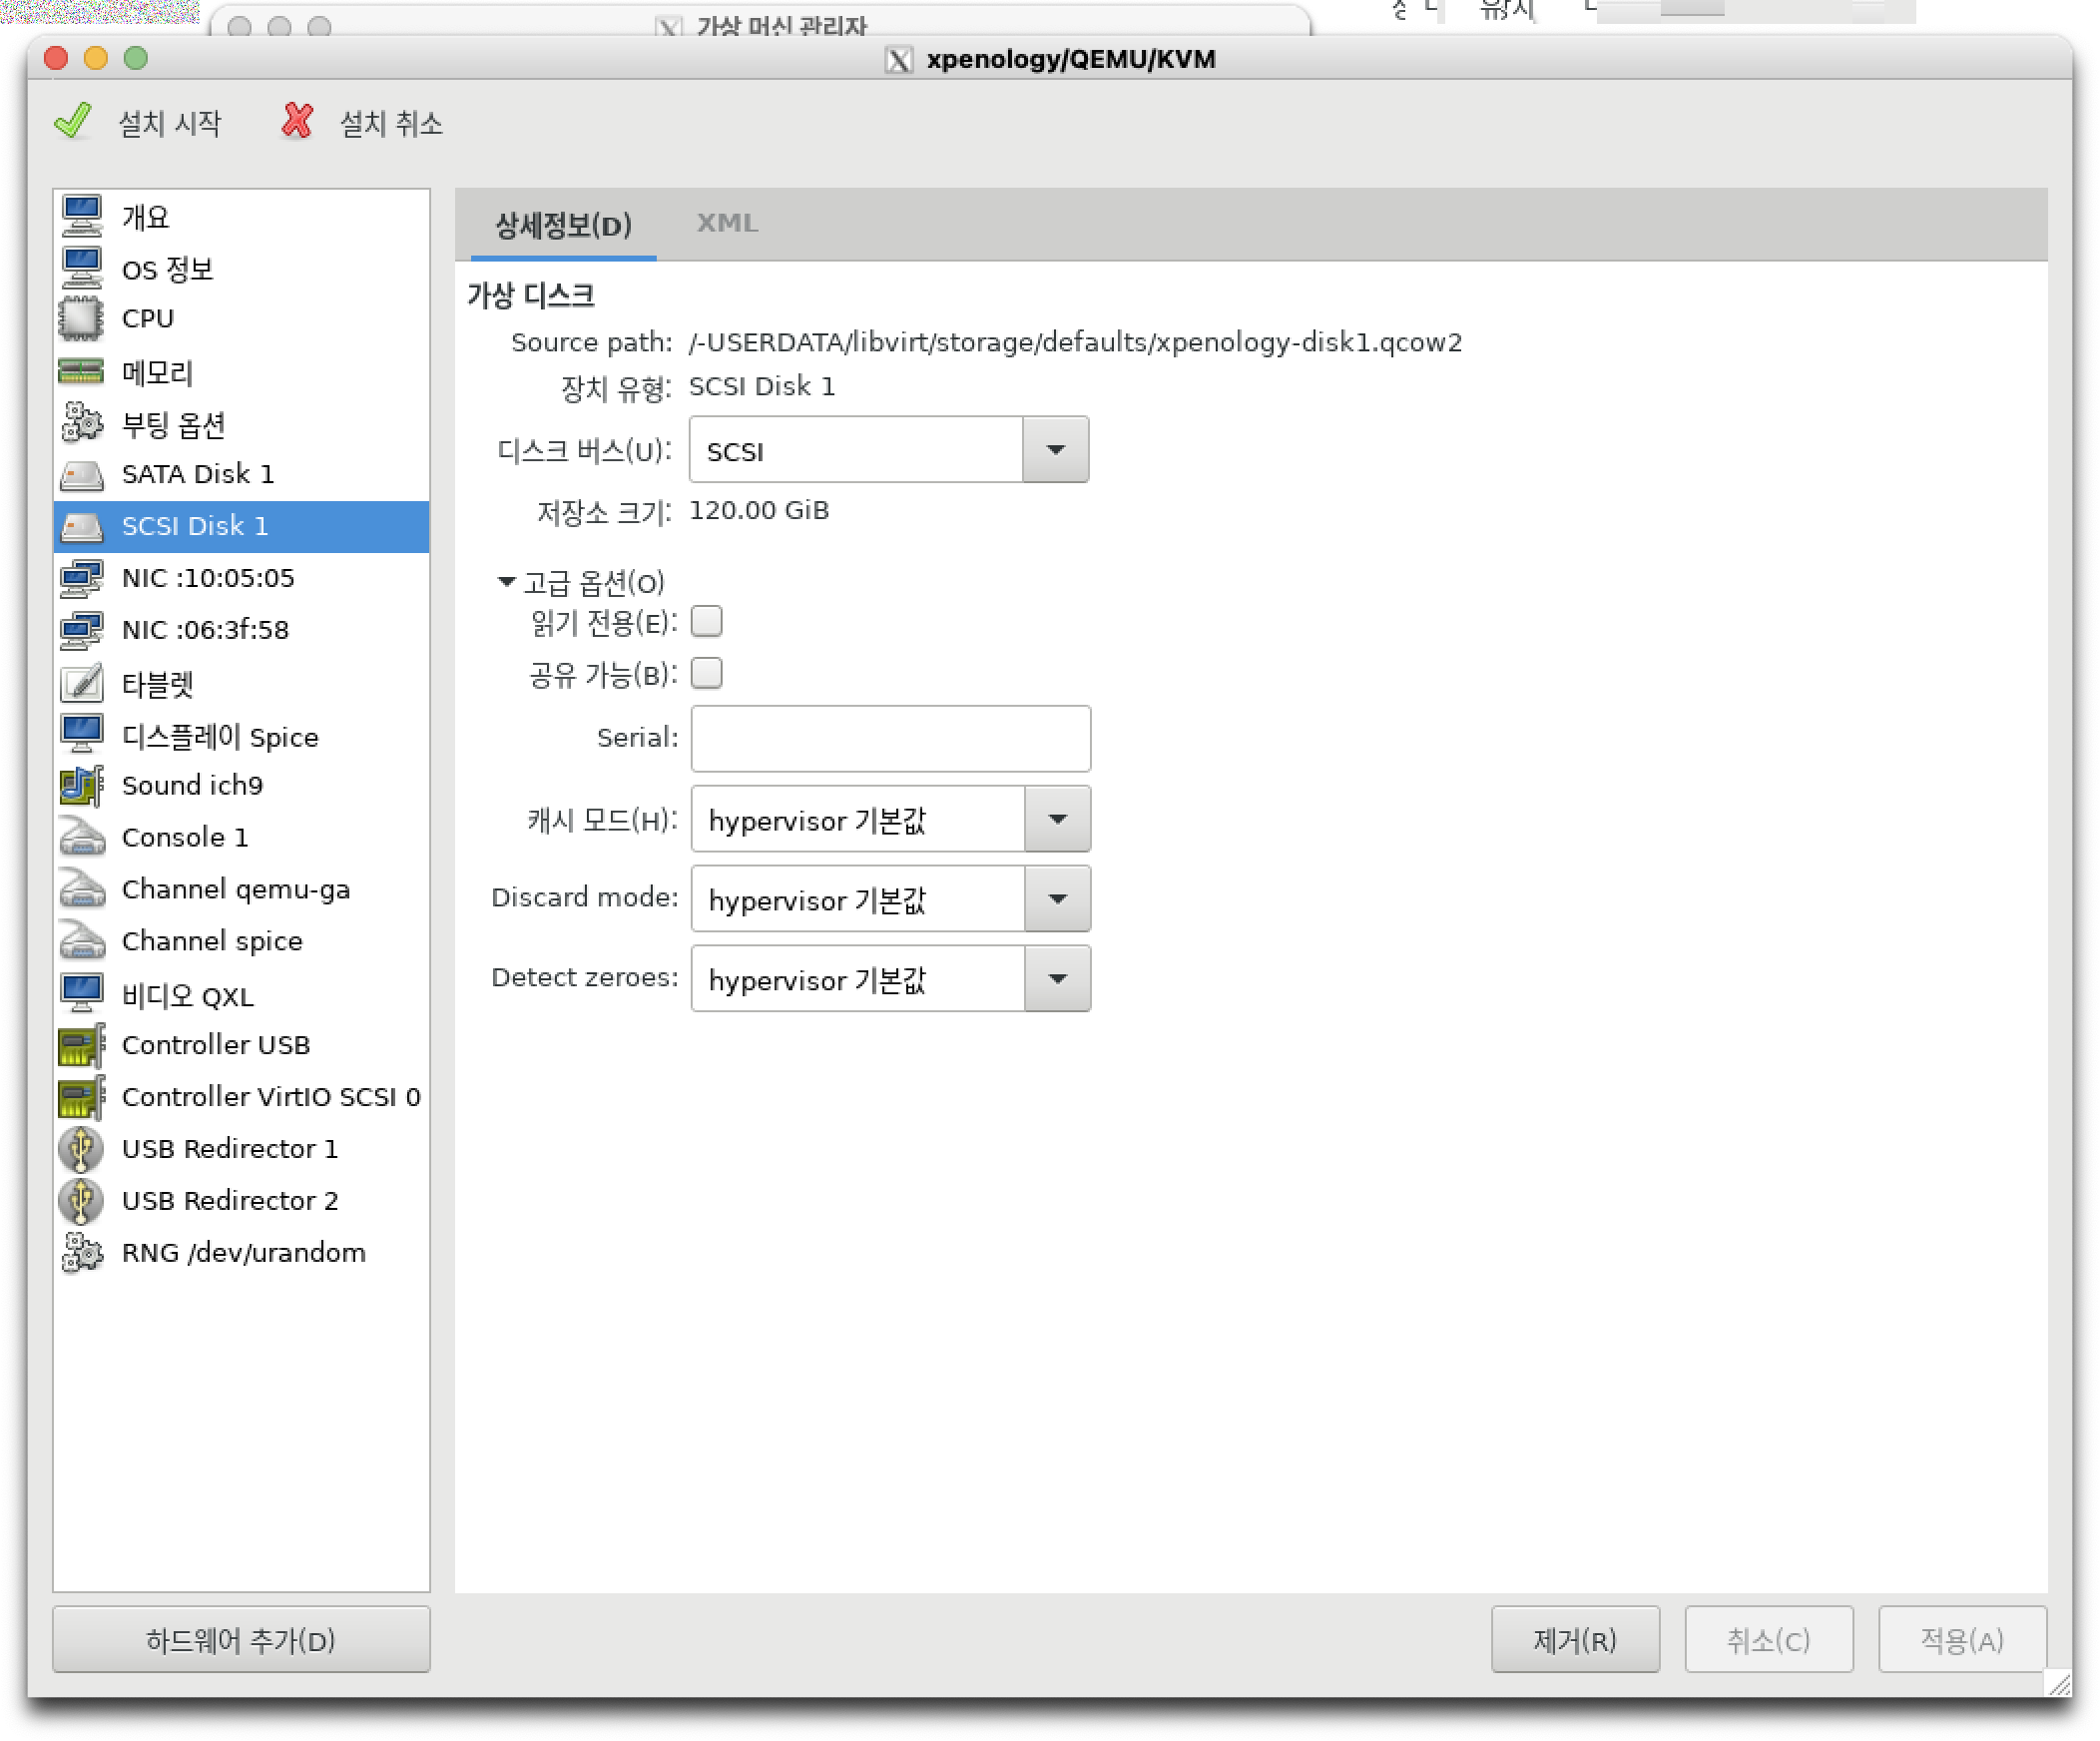Click the 하드웨어 추가(D) add hardware button

241,1640
